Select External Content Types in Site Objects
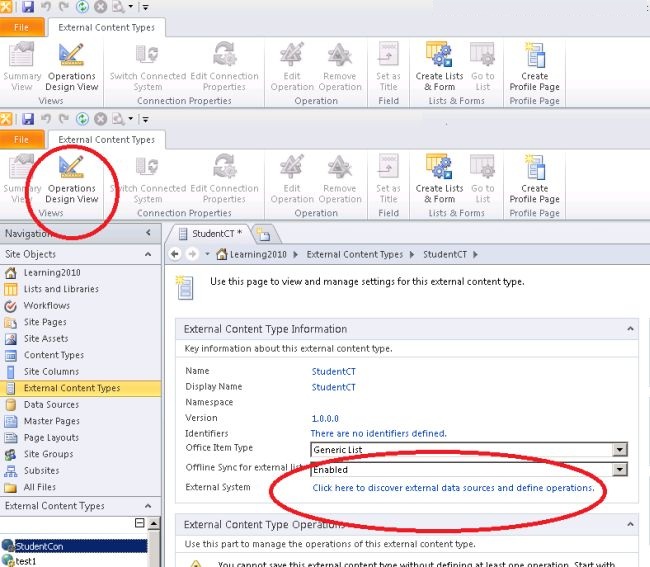This screenshot has height=567, width=650. click(81, 388)
